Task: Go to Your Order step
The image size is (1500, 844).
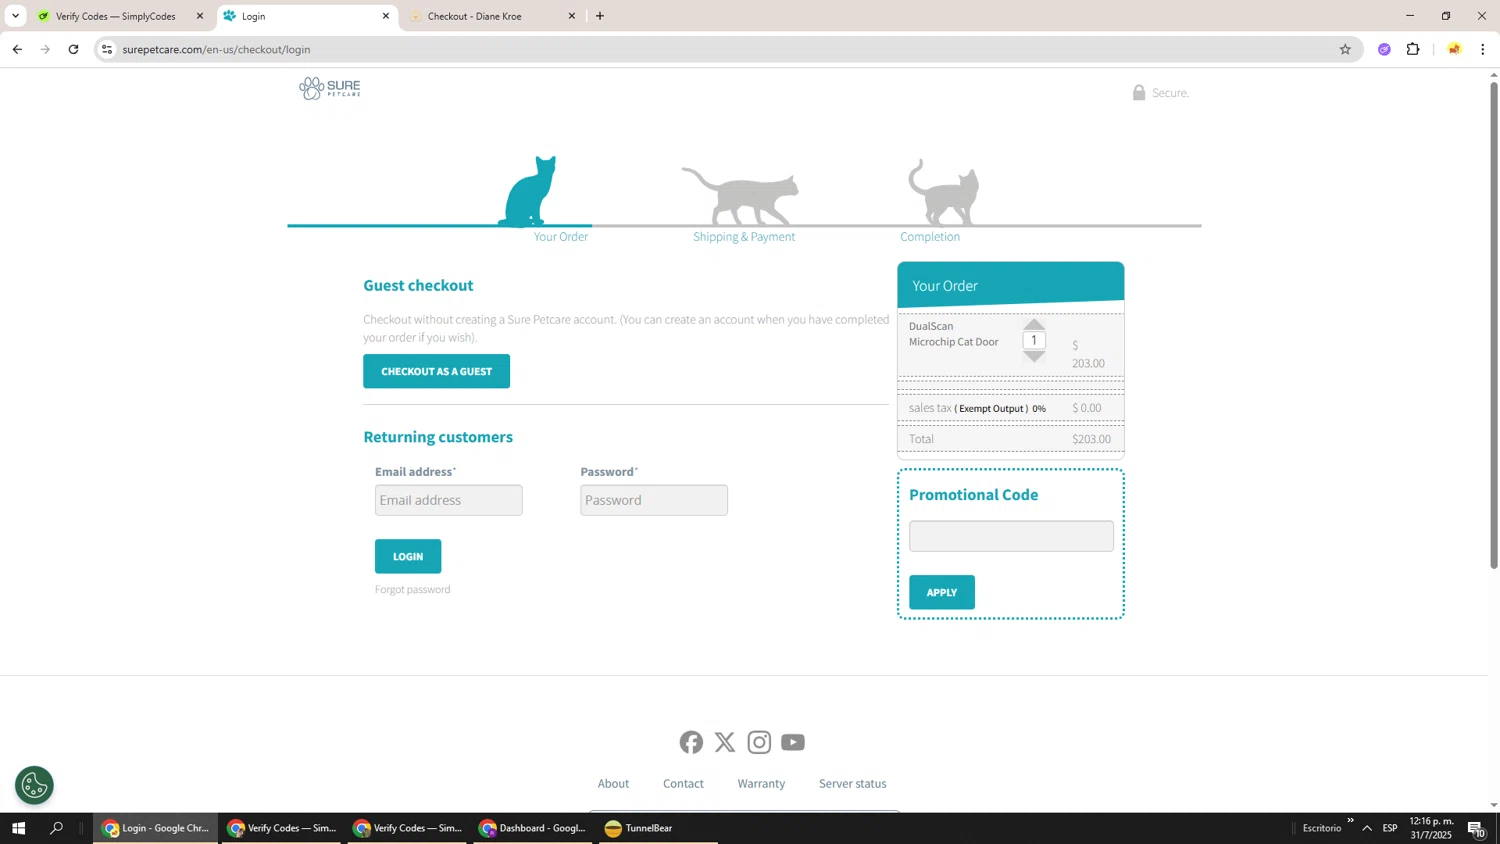Action: point(560,237)
